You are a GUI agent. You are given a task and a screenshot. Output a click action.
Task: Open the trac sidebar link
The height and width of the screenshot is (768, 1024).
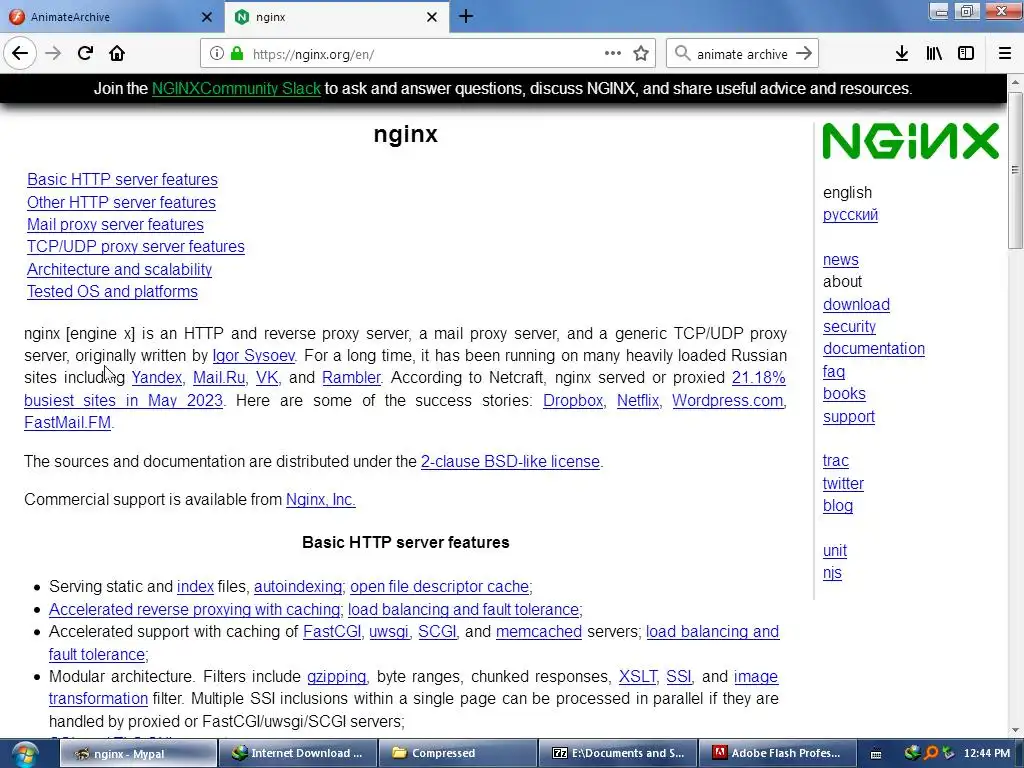coord(835,461)
